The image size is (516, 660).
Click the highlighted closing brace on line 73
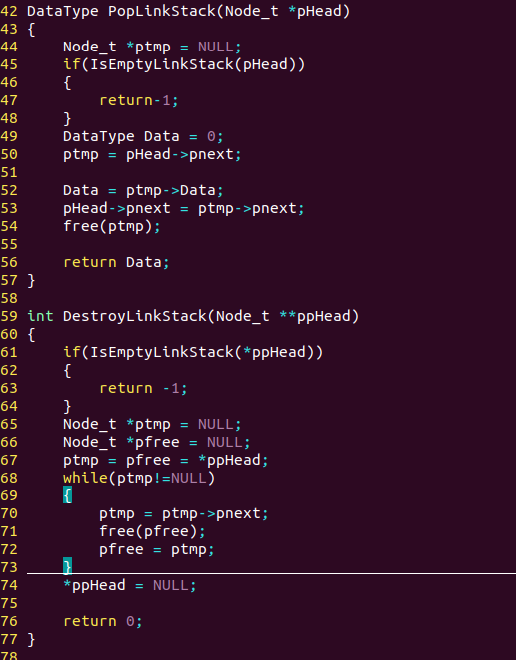tap(67, 567)
